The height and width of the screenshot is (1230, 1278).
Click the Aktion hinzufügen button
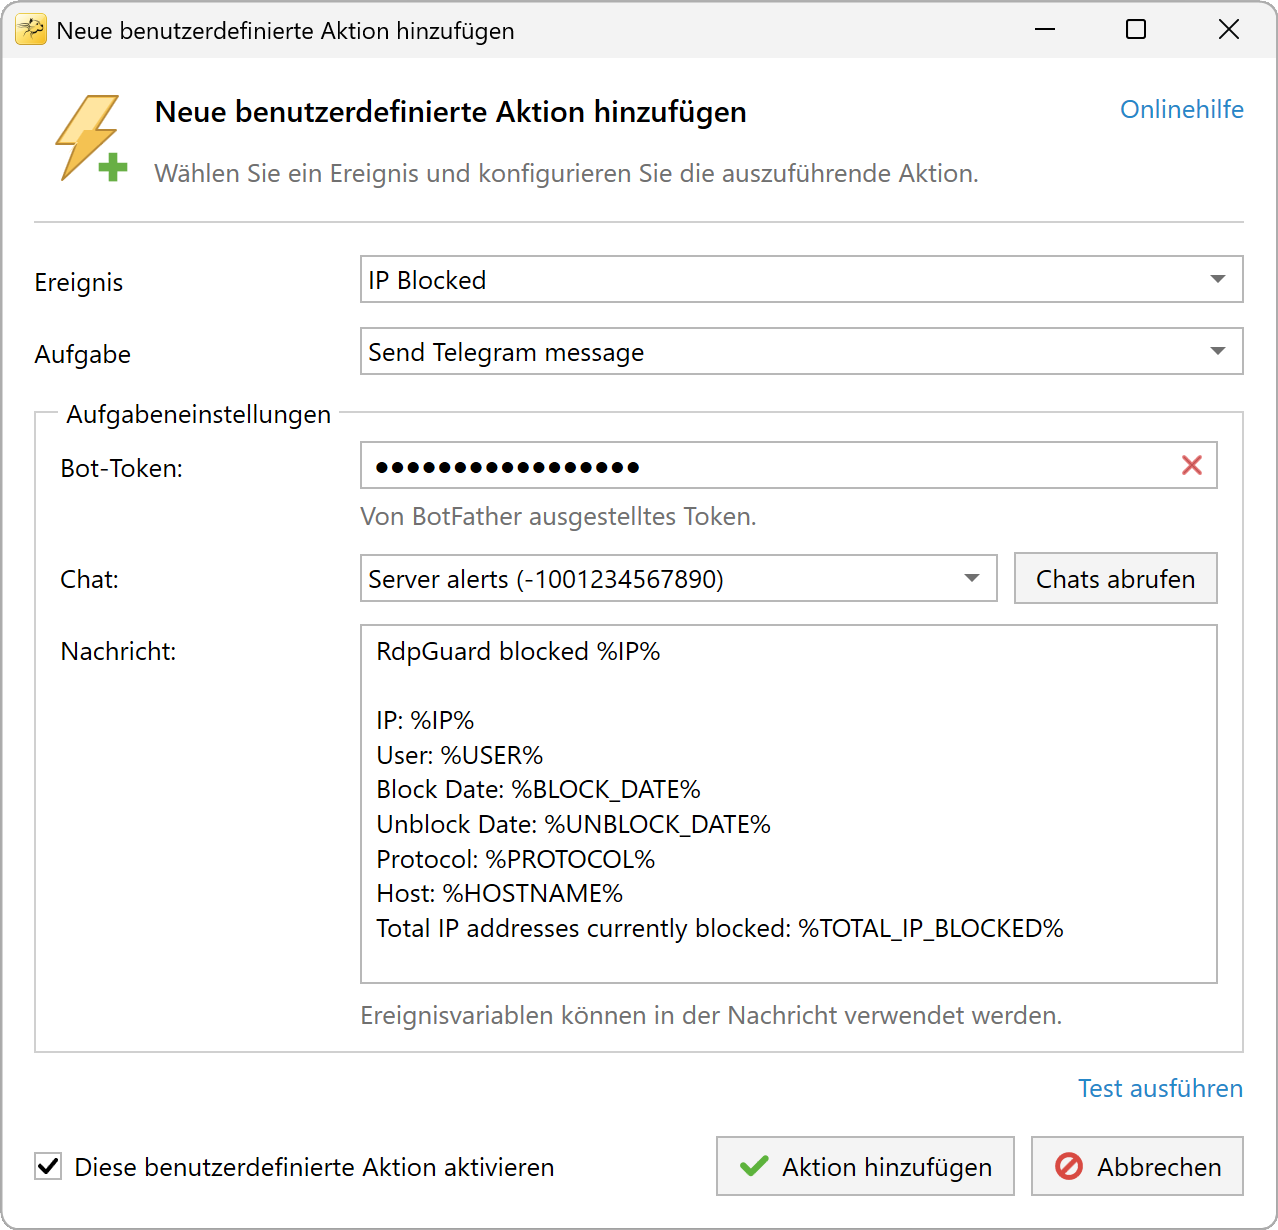click(865, 1166)
